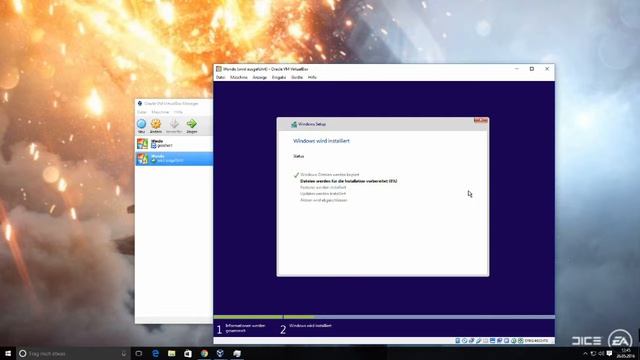Viewport: 640px width, 360px height.
Task: Open Datei menu in VirtualBox Manager
Action: [x=142, y=112]
